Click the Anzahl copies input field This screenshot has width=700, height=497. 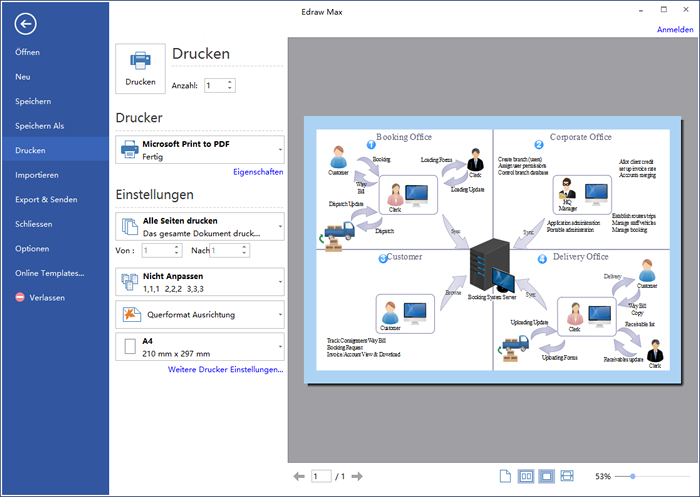pyautogui.click(x=215, y=86)
